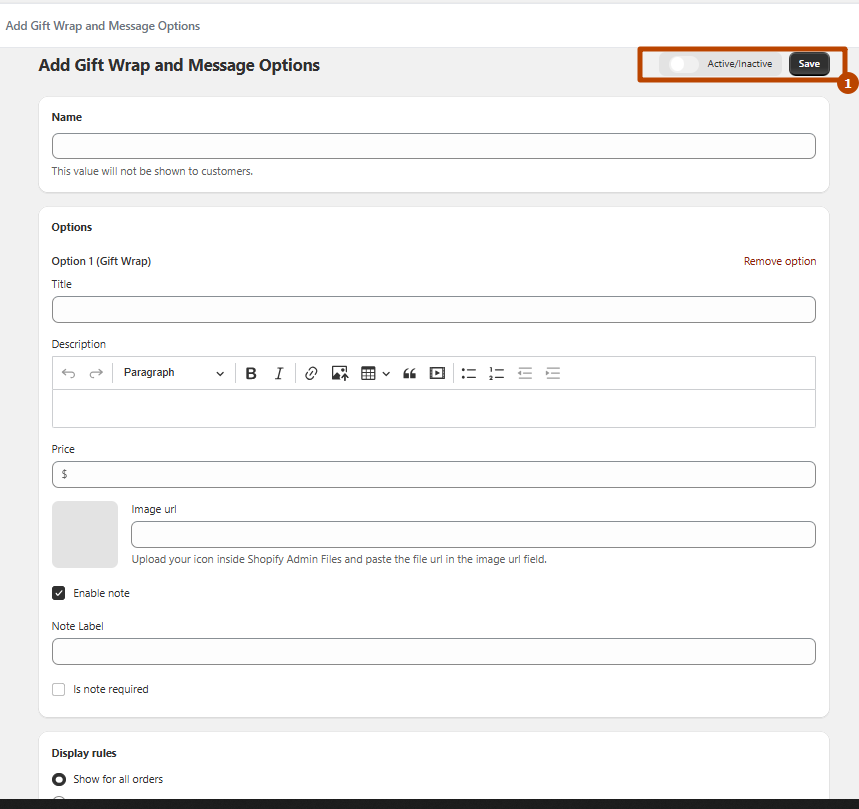
Task: Select Show for all orders radio
Action: click(59, 779)
